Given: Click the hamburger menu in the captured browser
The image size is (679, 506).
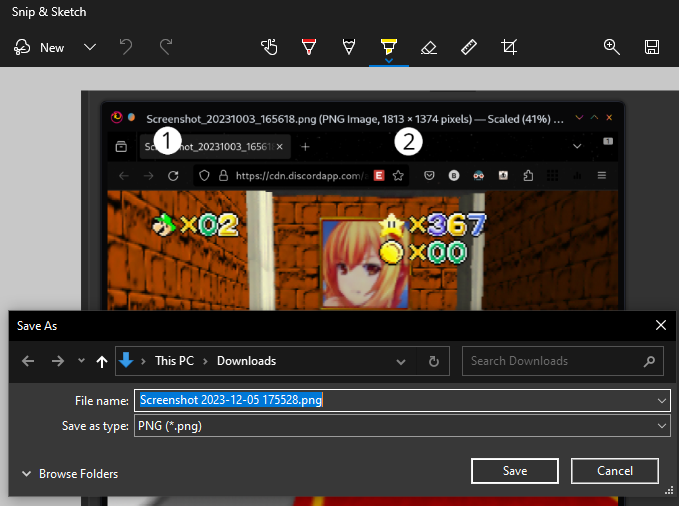Looking at the screenshot, I should tap(602, 175).
